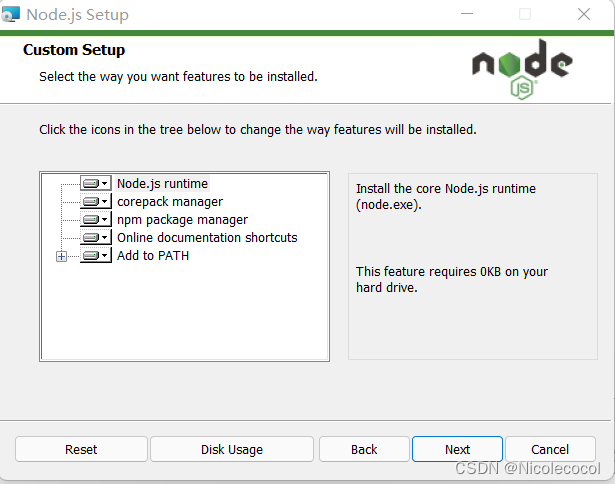615x484 pixels.
Task: Click the Node.js logo in header
Action: tap(522, 68)
